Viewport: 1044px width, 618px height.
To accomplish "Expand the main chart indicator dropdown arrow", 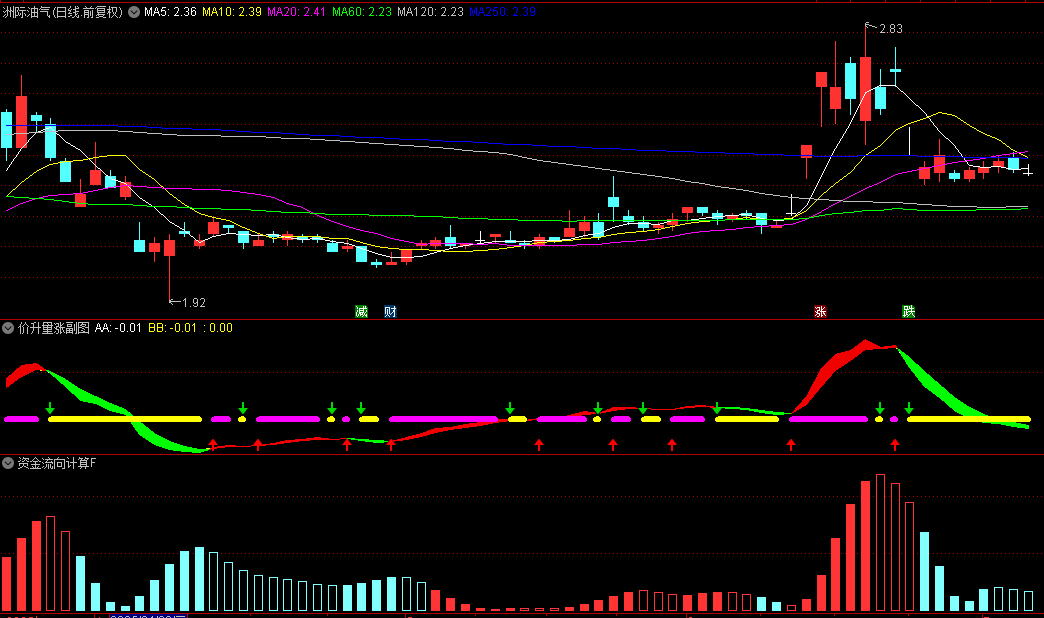I will [x=134, y=12].
